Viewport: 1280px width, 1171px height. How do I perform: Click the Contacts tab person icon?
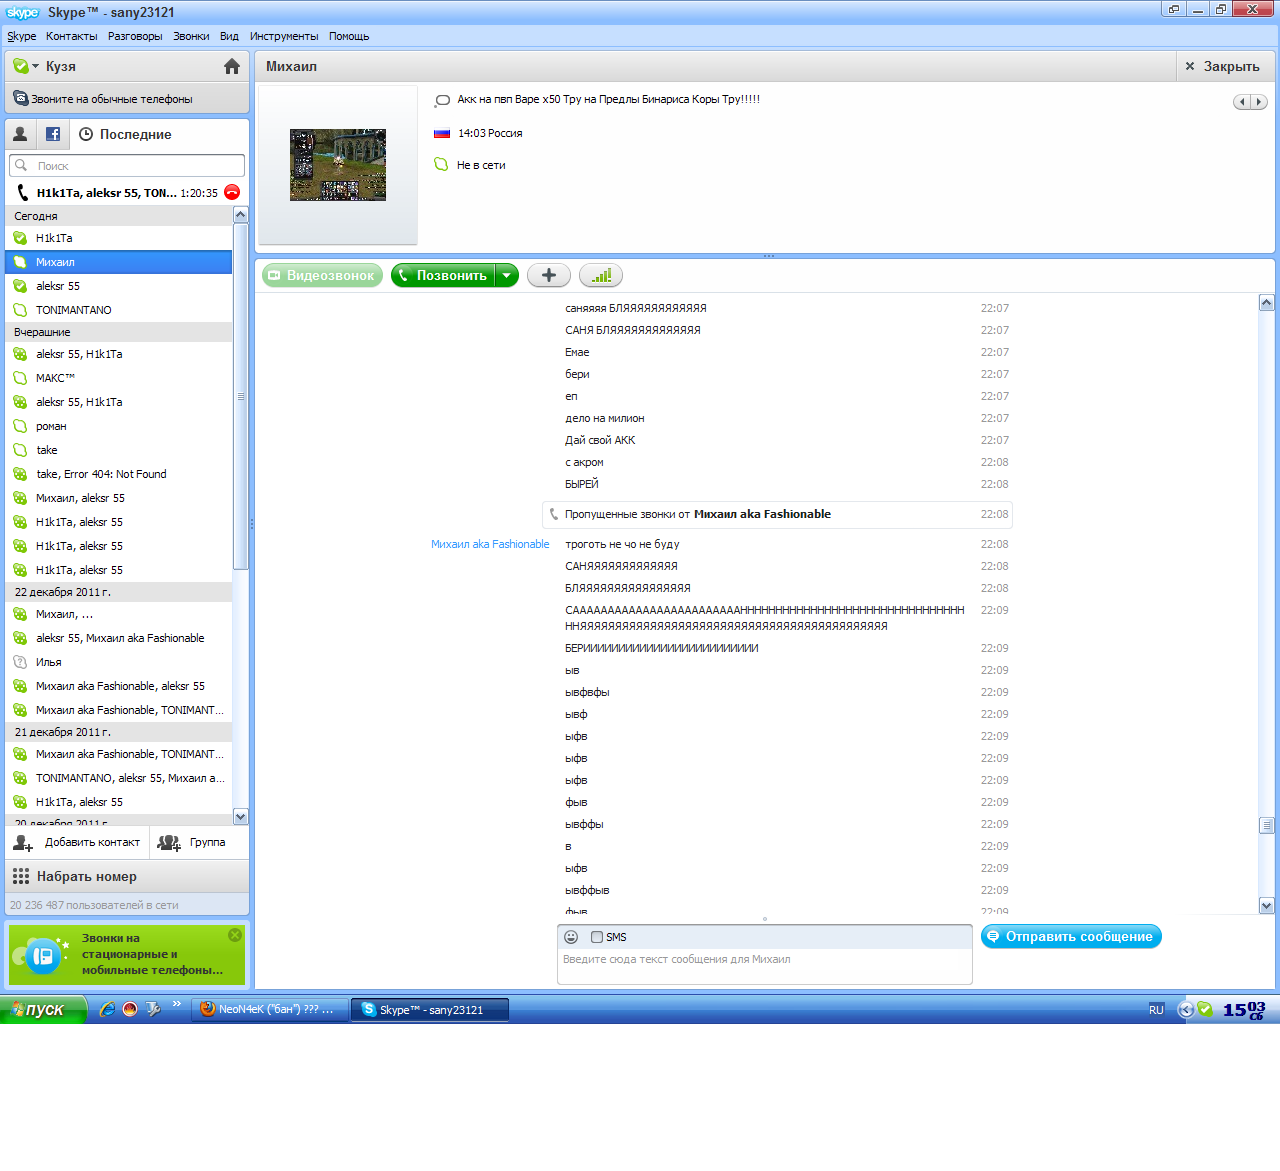pyautogui.click(x=20, y=133)
